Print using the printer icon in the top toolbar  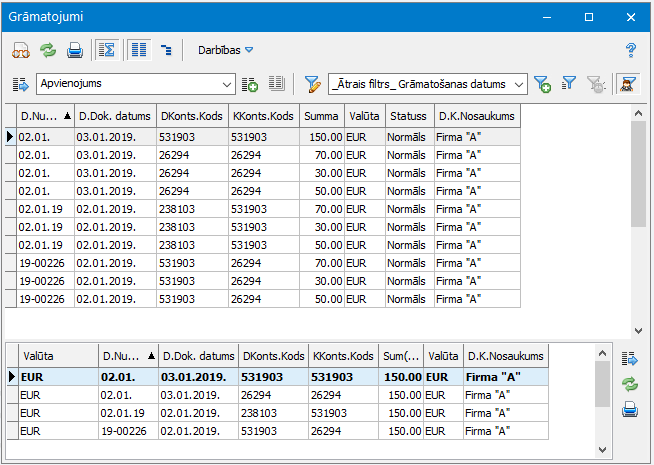(x=75, y=50)
